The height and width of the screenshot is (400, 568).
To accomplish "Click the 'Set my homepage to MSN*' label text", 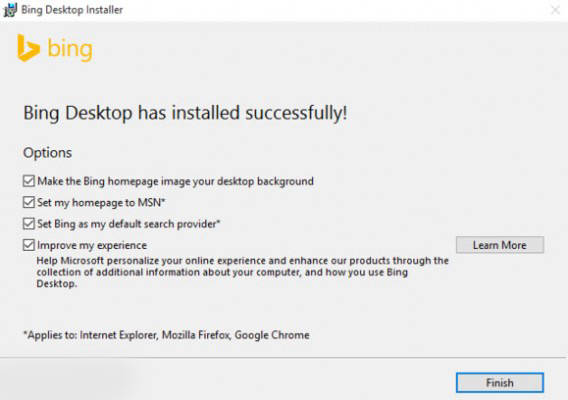I will pyautogui.click(x=101, y=203).
